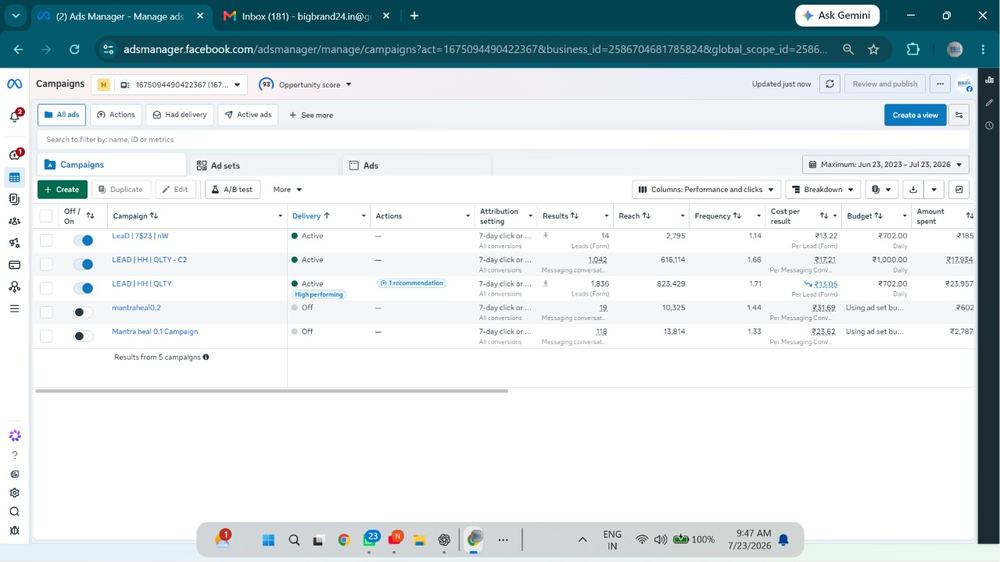Open the Delivery column options arrow
This screenshot has width=1000, height=562.
coord(364,216)
